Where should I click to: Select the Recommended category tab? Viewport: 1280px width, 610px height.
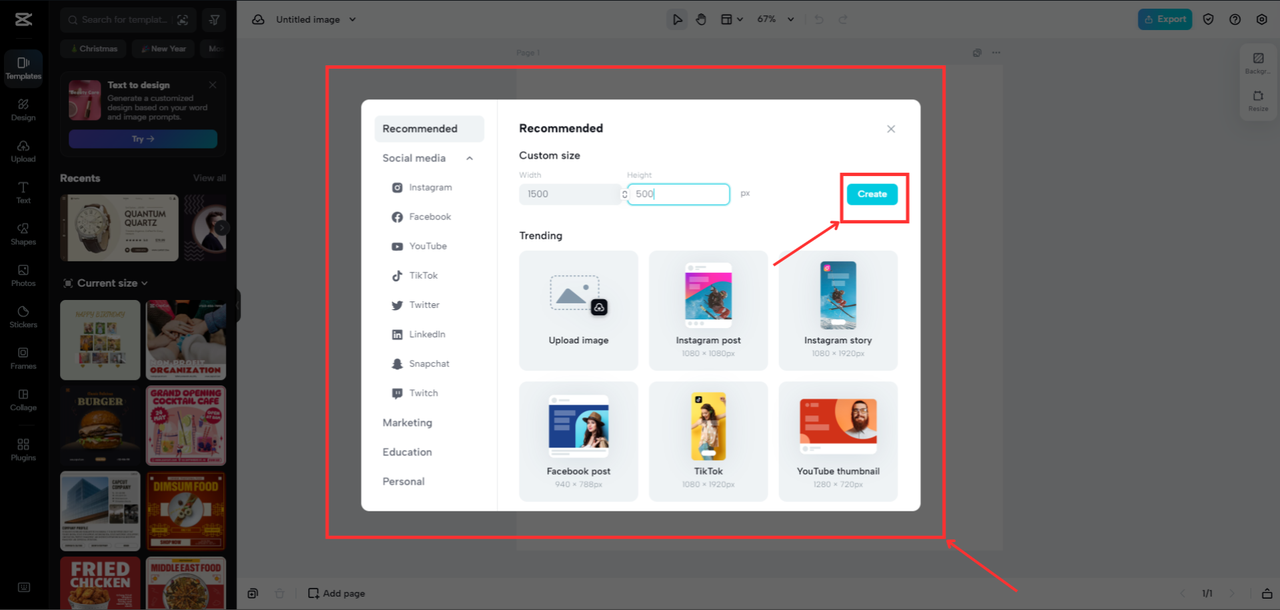pos(429,128)
